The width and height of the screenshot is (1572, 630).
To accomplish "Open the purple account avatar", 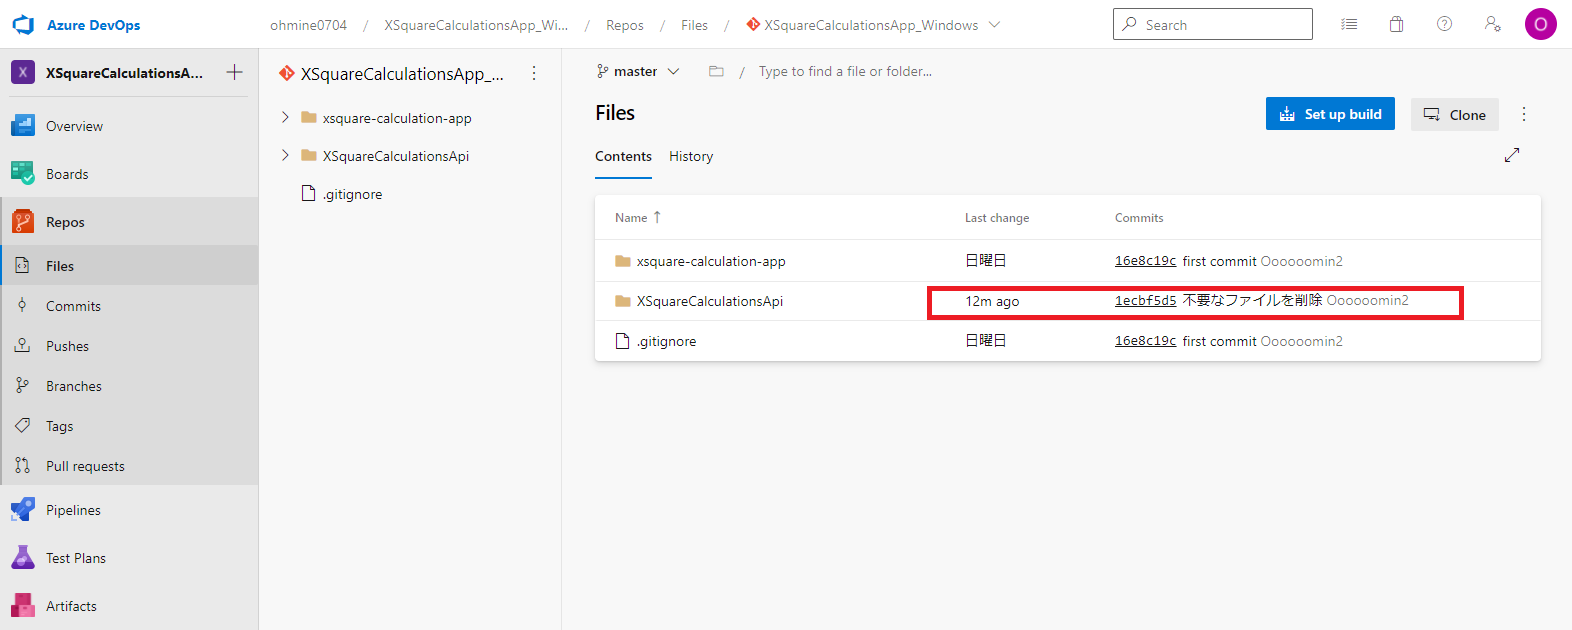I will (1541, 24).
